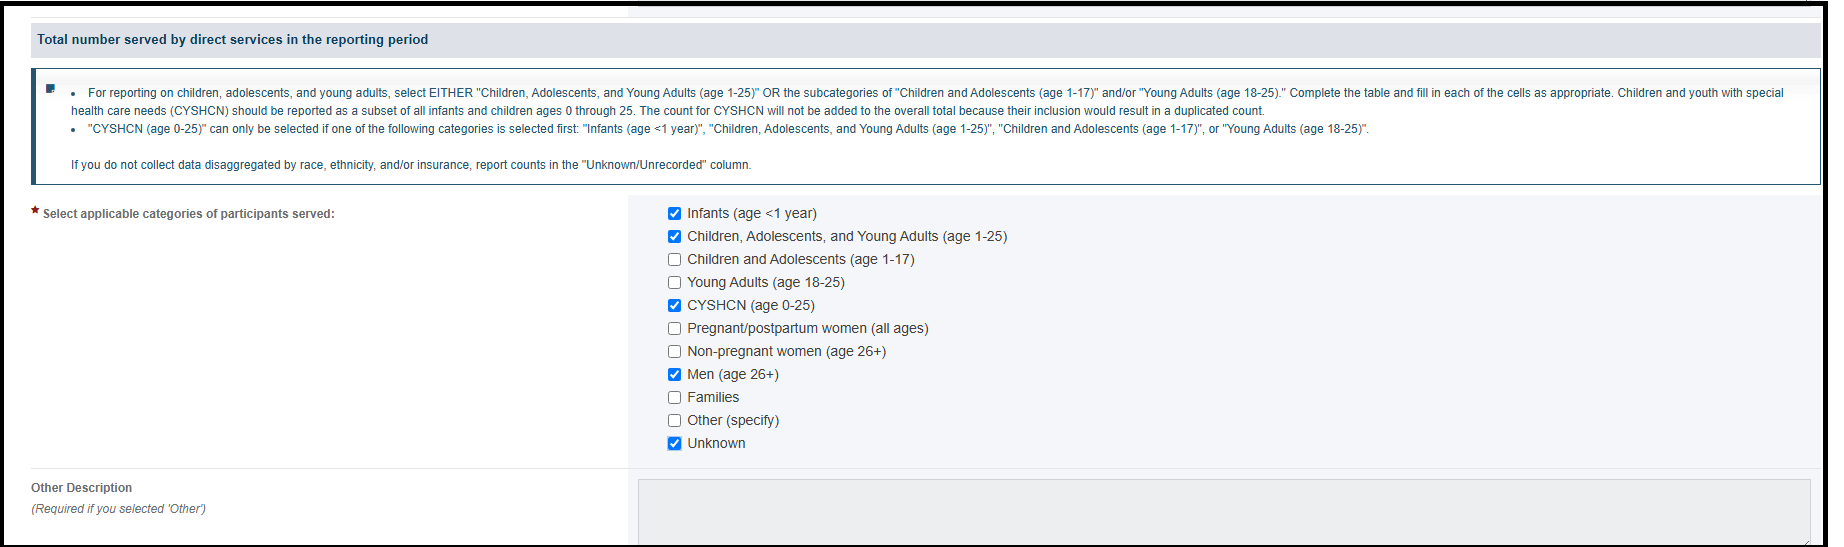This screenshot has width=1844, height=547.
Task: Check Non-pregnant women (age 26+) option
Action: pos(674,351)
